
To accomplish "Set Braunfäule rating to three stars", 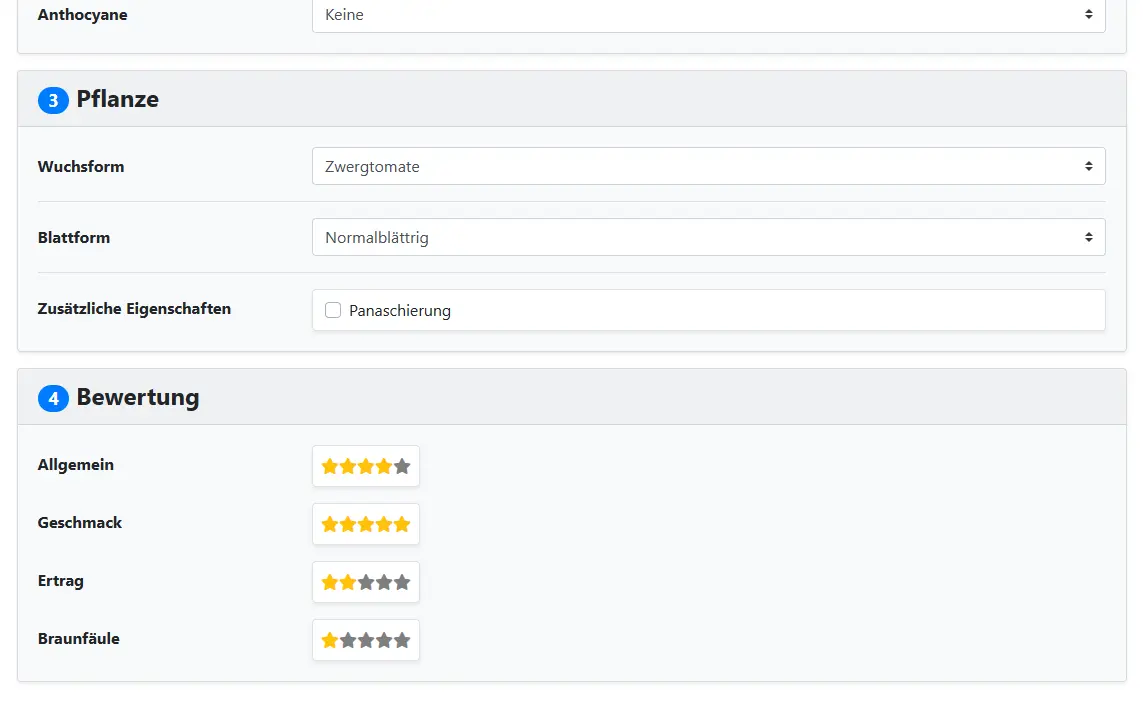I will coord(366,640).
